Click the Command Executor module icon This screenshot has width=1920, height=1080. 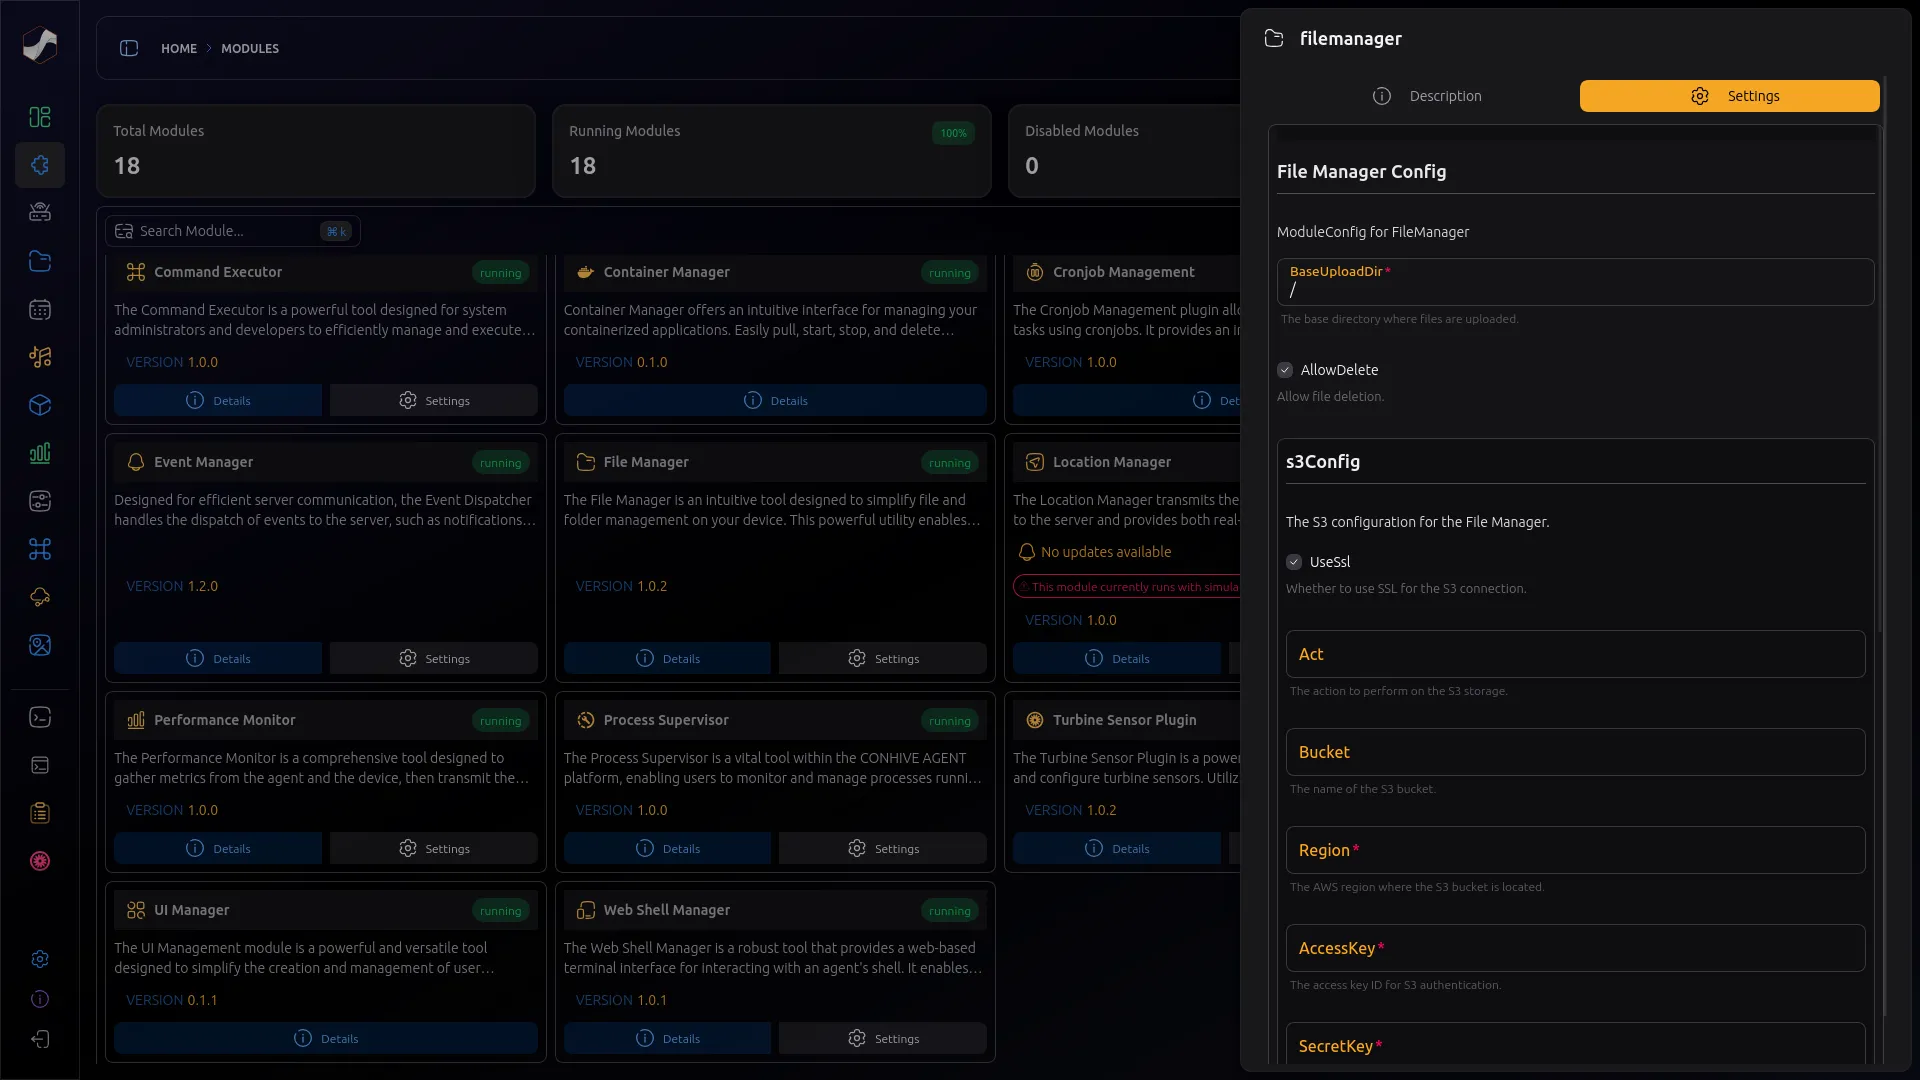136,272
